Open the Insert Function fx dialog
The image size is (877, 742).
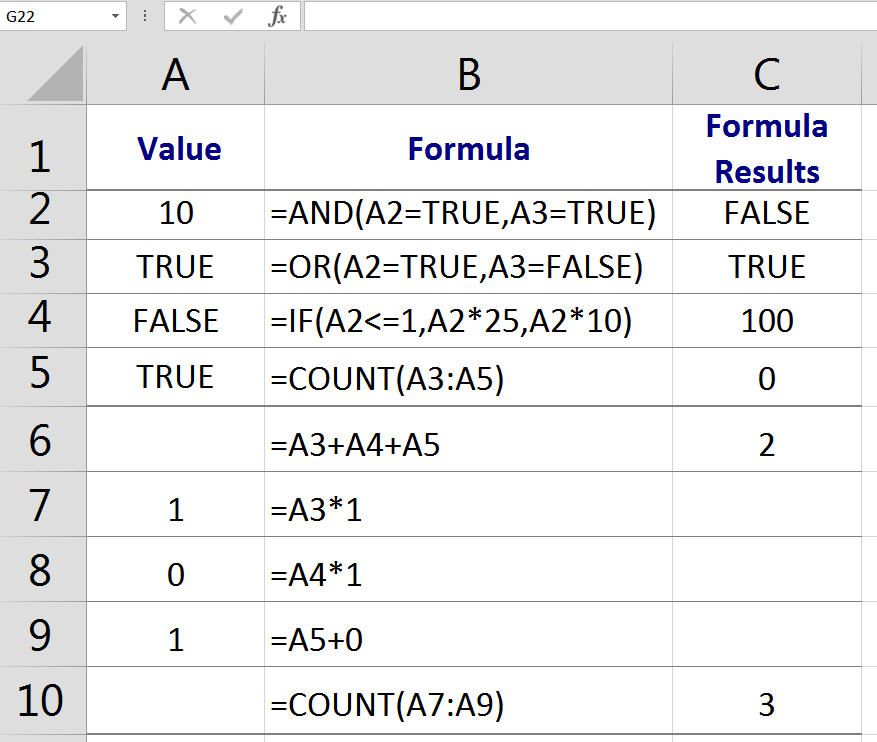[x=278, y=16]
